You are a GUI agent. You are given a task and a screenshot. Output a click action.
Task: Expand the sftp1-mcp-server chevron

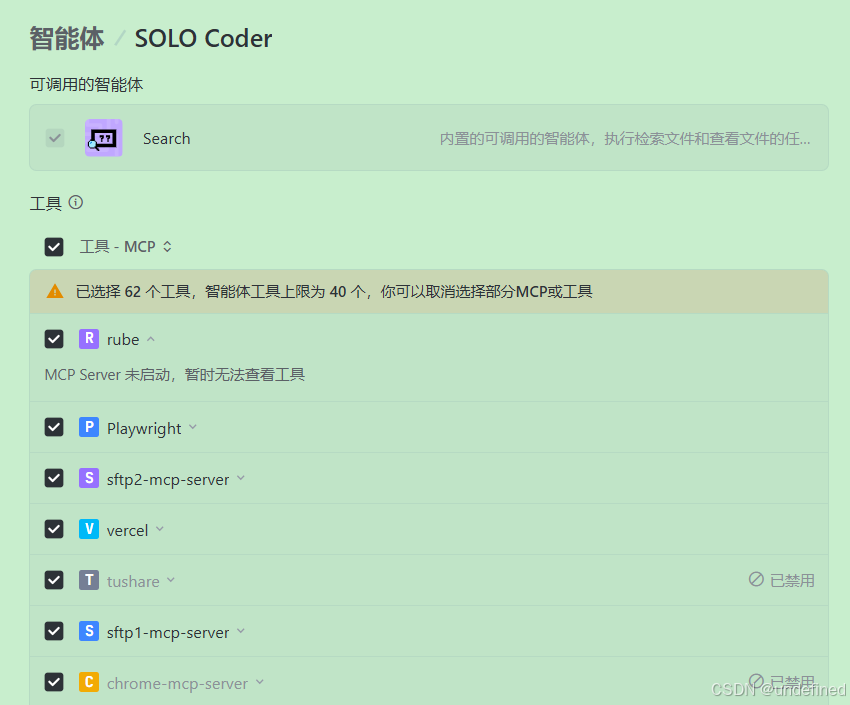coord(241,631)
